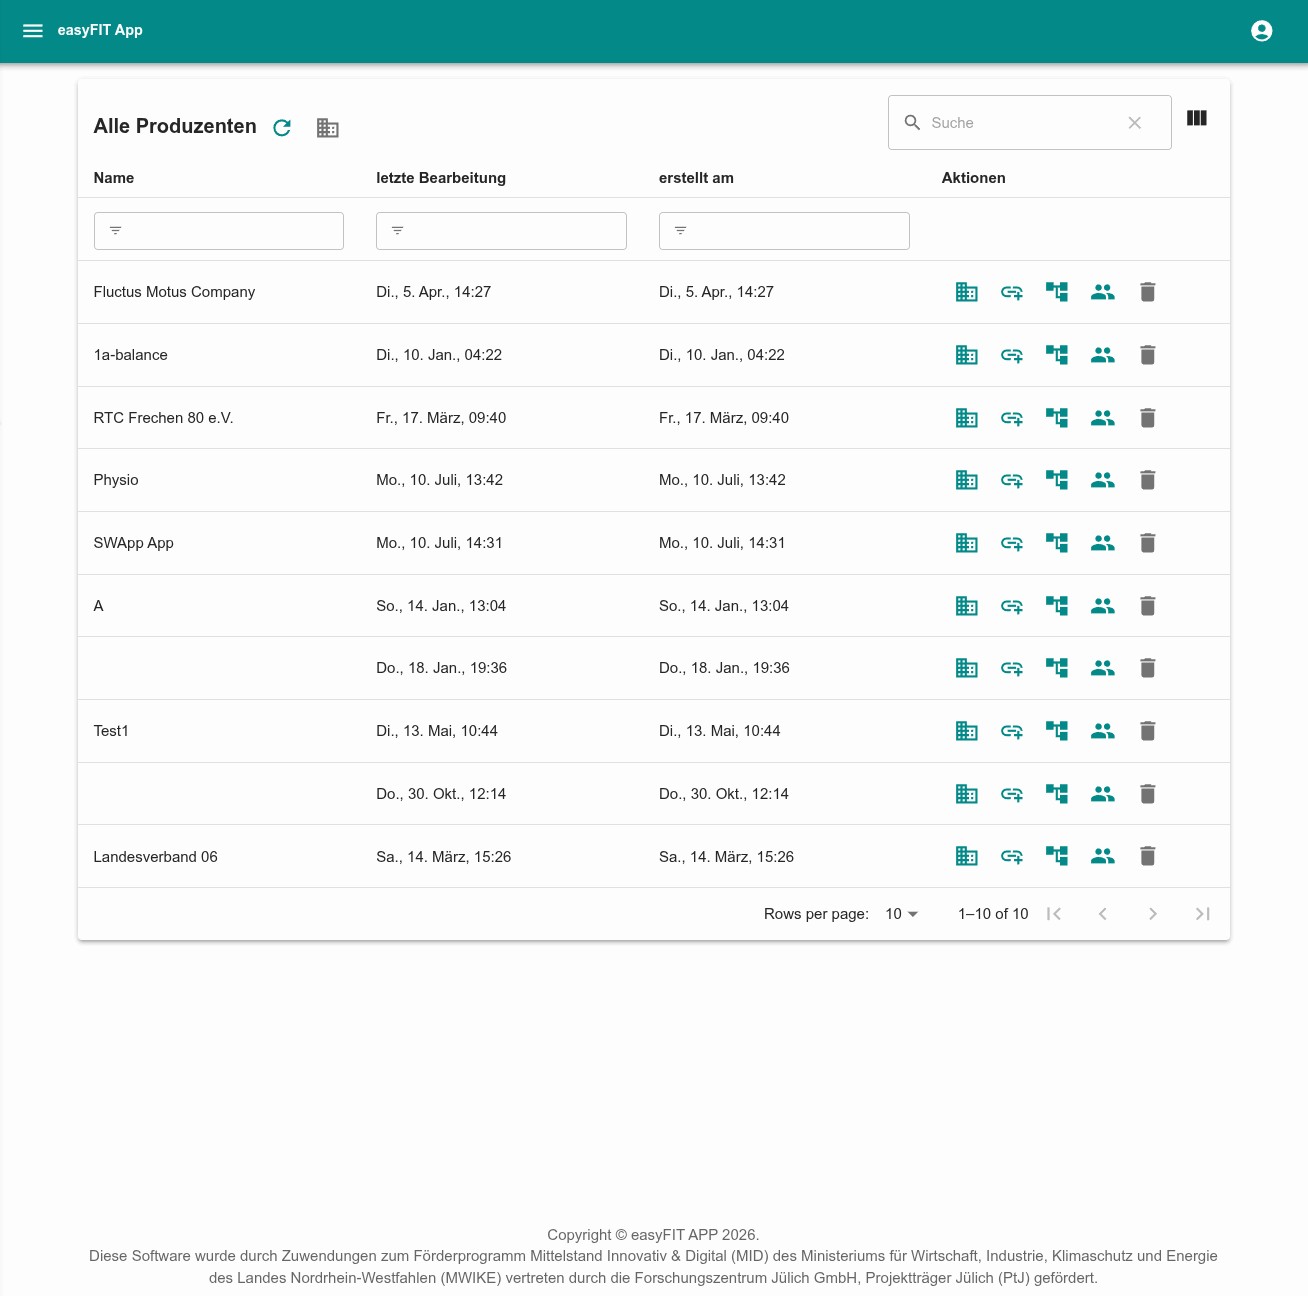Open company details for Fluctus Motus Company

click(966, 292)
